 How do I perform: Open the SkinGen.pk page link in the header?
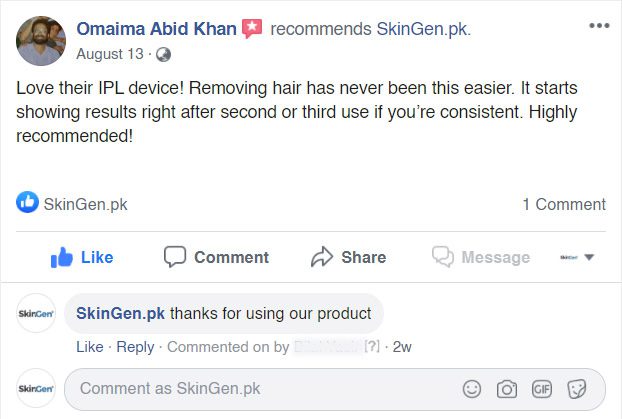(x=422, y=29)
